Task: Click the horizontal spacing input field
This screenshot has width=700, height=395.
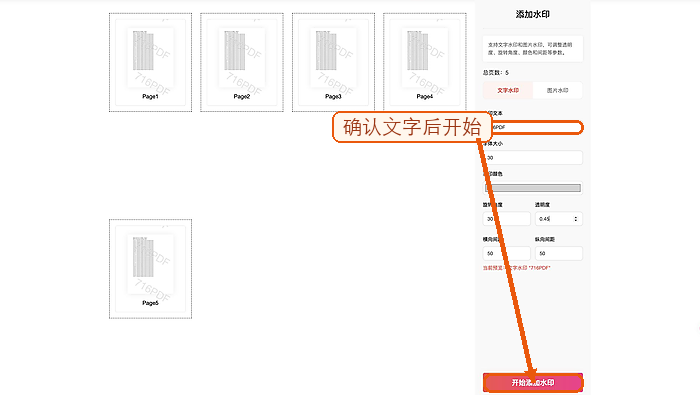Action: pos(506,253)
